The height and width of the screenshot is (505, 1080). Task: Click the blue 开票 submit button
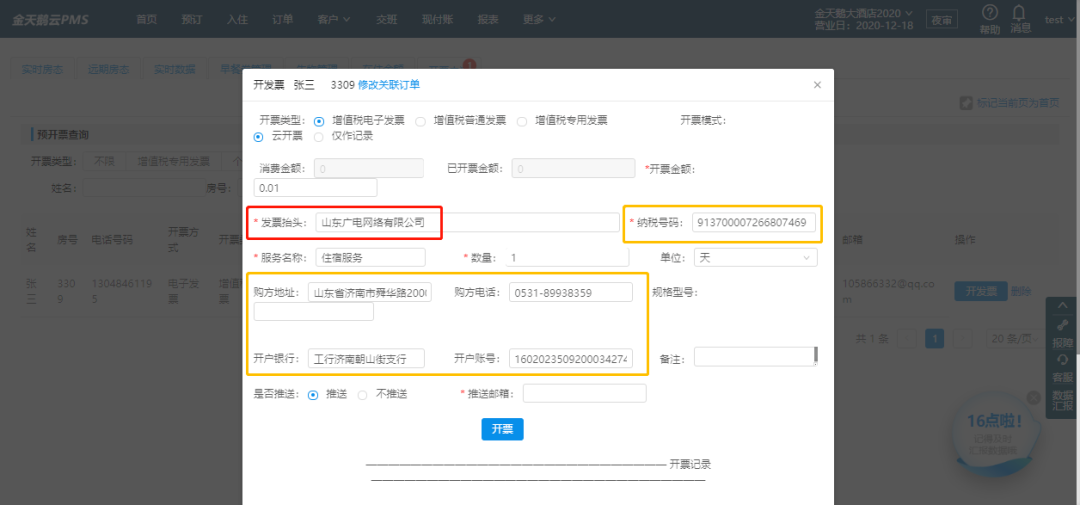click(x=502, y=429)
